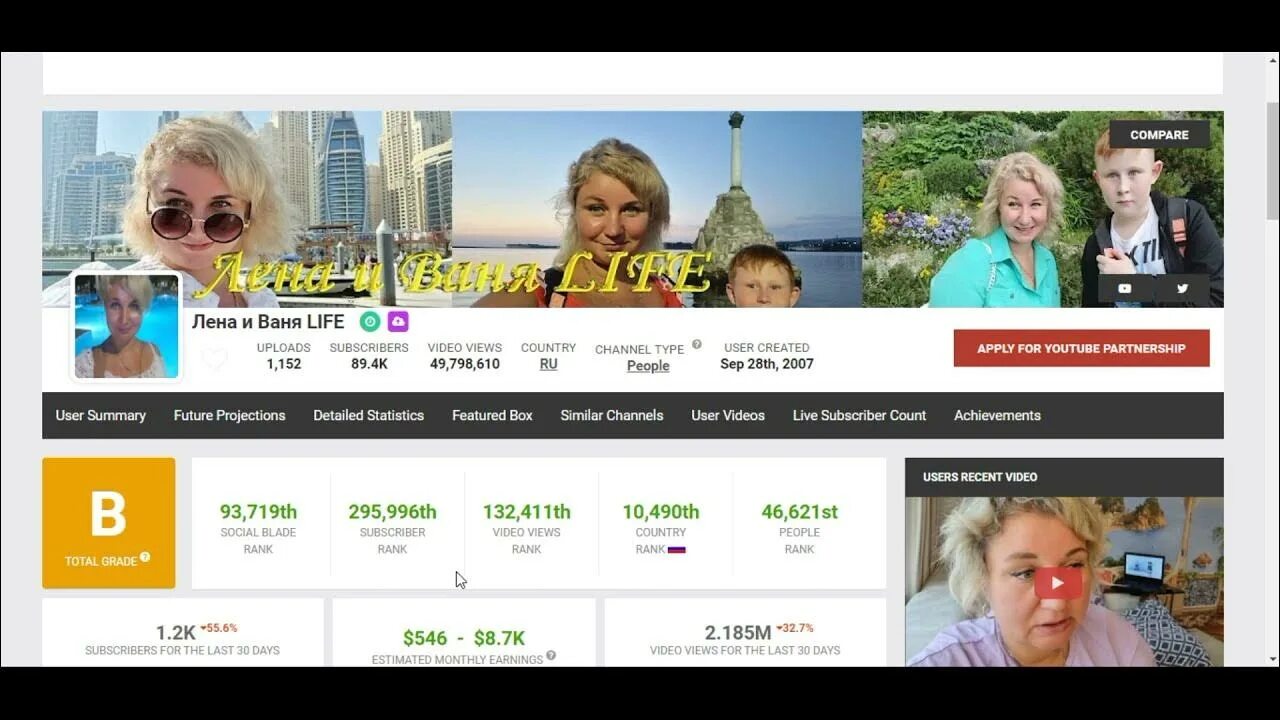Click the heart favorite icon
This screenshot has width=1280, height=720.
(214, 359)
